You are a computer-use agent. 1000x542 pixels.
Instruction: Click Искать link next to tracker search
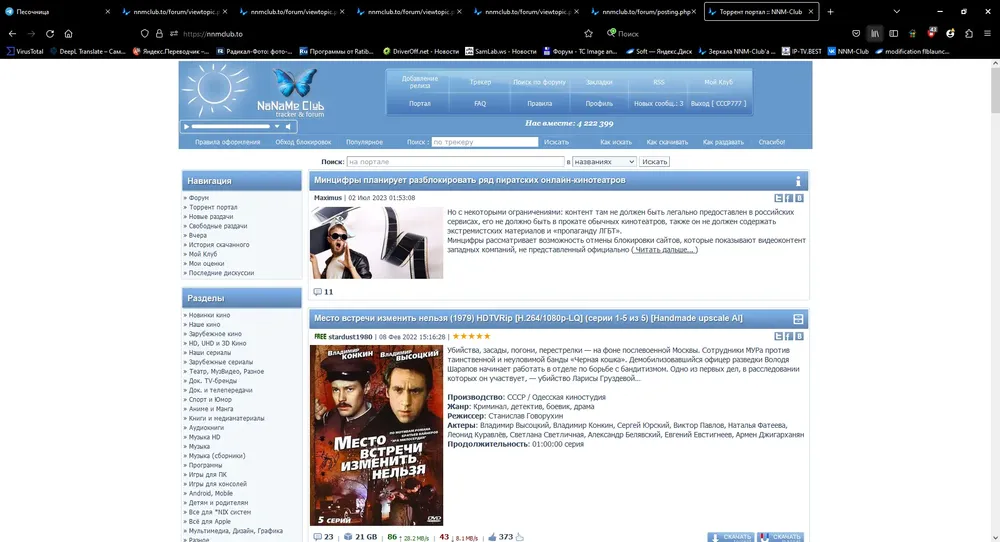coord(556,142)
